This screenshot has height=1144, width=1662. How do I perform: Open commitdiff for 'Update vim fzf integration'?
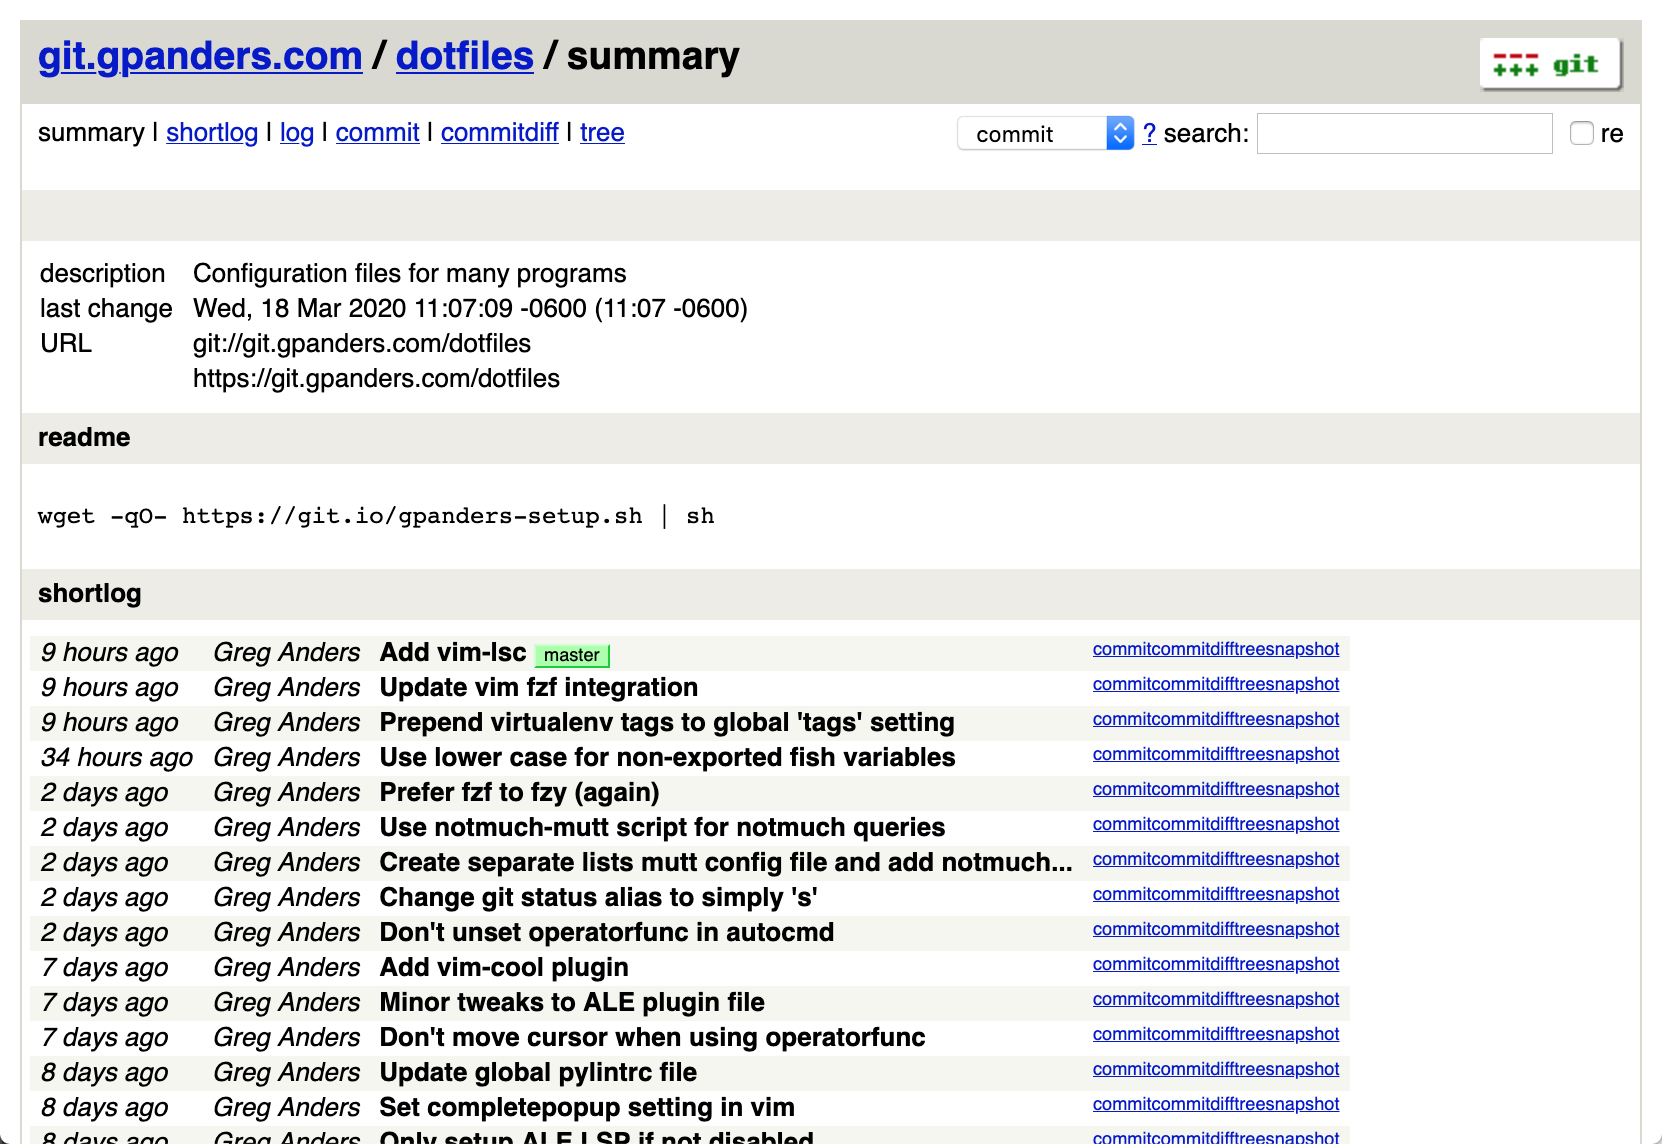coord(1195,684)
